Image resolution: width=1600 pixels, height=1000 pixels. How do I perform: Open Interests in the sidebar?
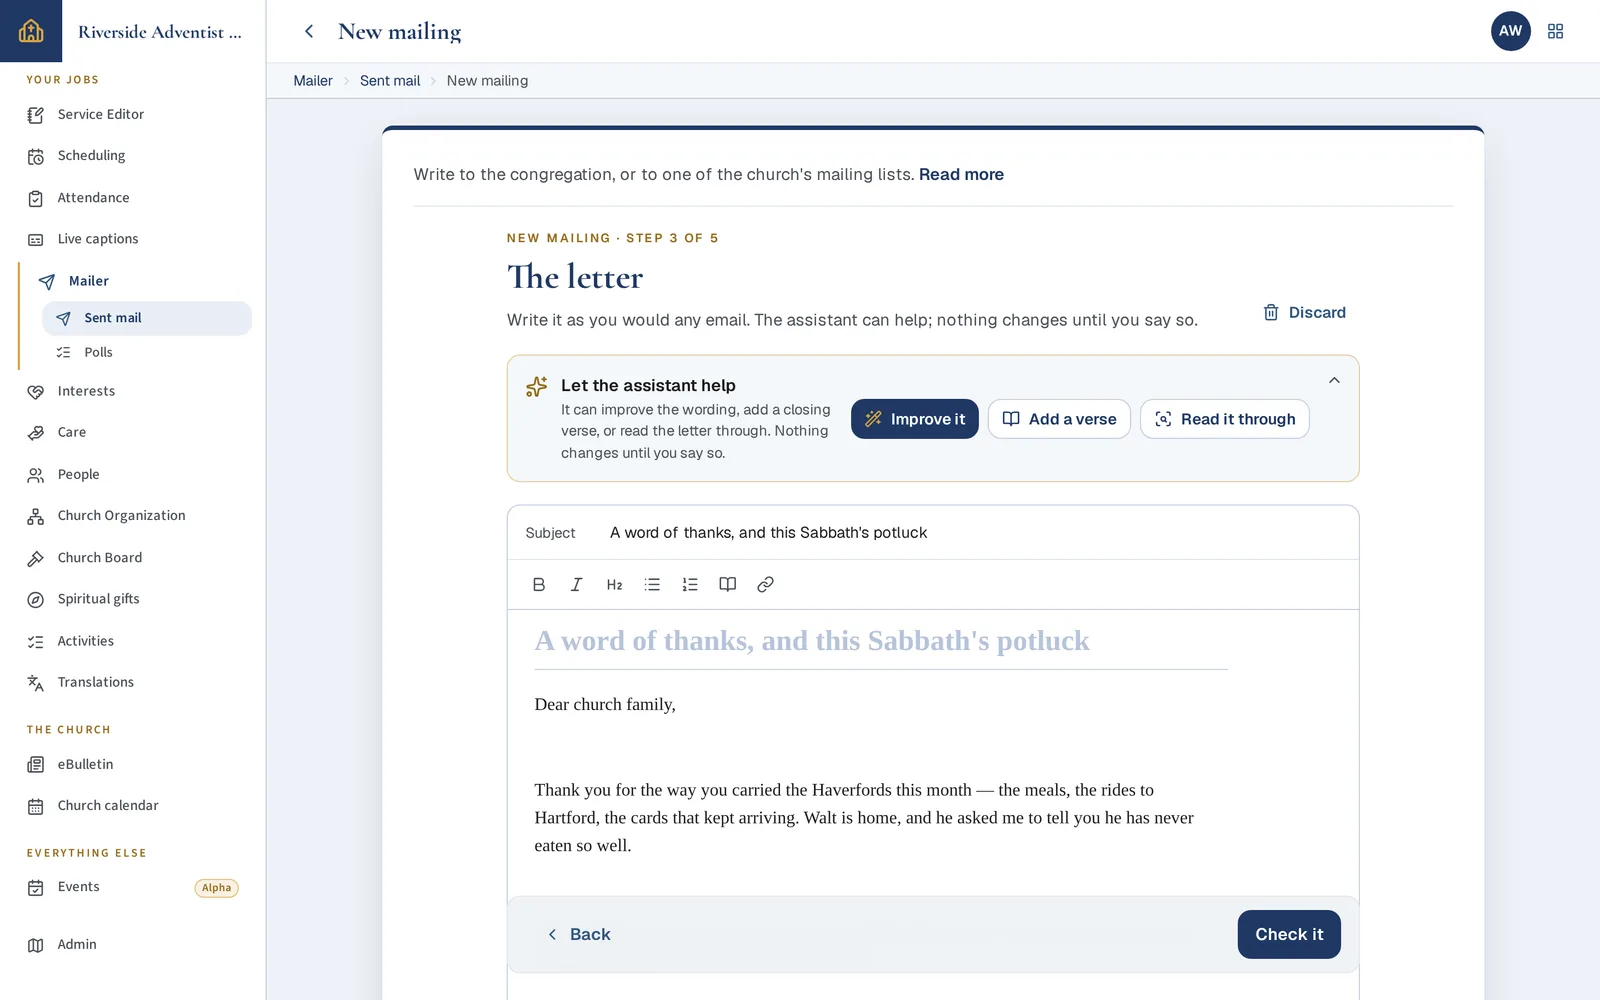(x=135, y=391)
